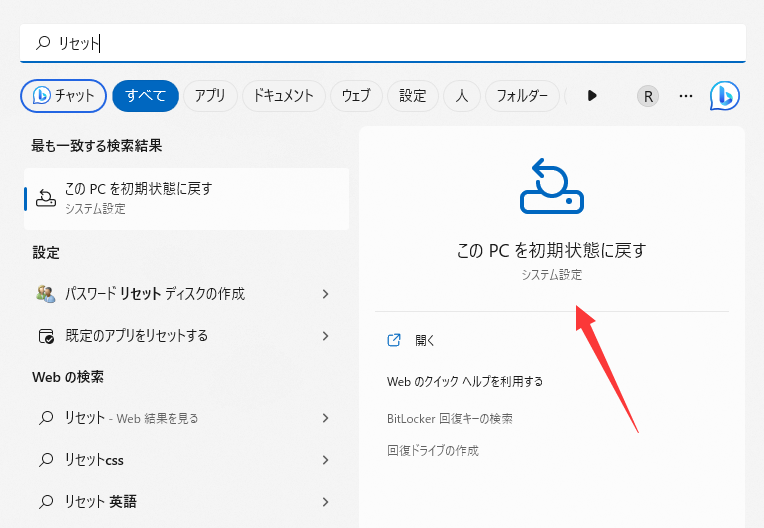
Task: Expand chevron for 既定のアプリをリセットする
Action: coord(325,336)
